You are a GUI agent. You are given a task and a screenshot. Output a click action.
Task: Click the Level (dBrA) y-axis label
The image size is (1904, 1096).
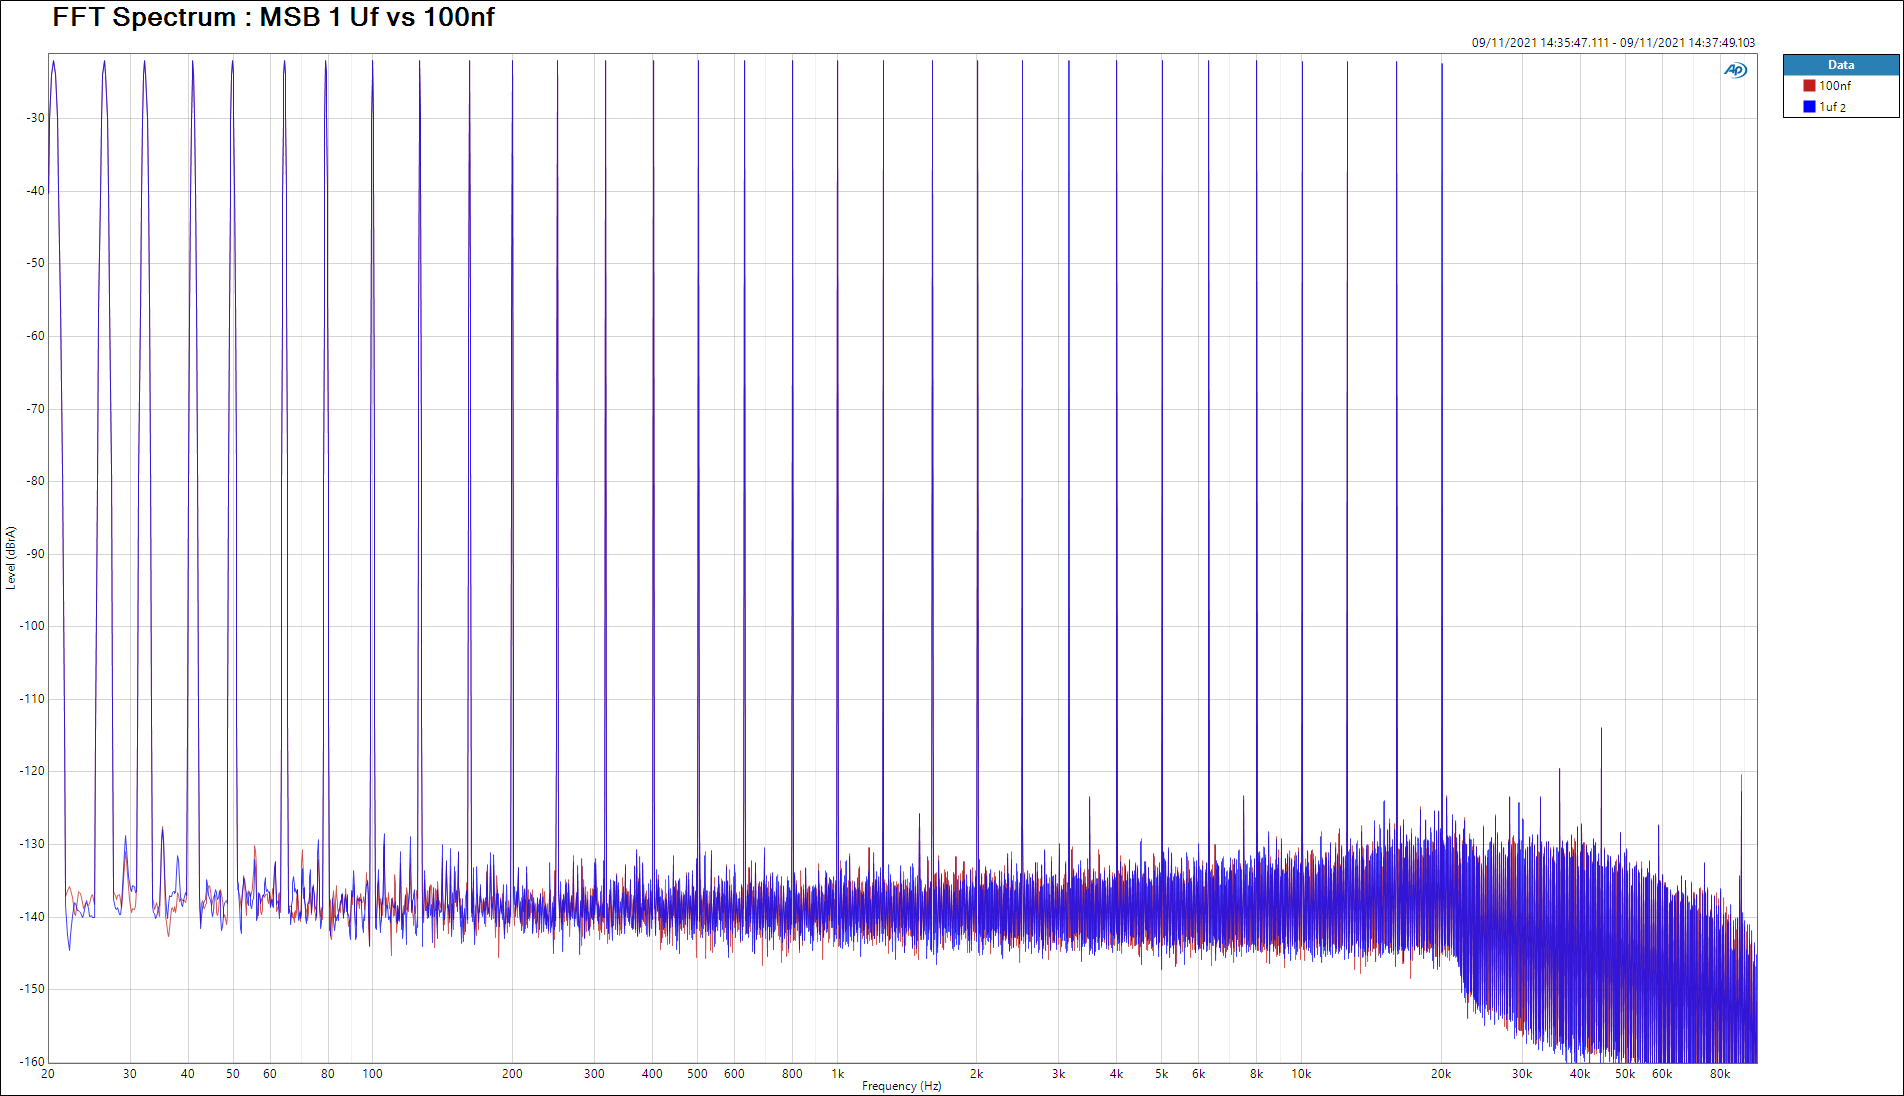[11, 558]
